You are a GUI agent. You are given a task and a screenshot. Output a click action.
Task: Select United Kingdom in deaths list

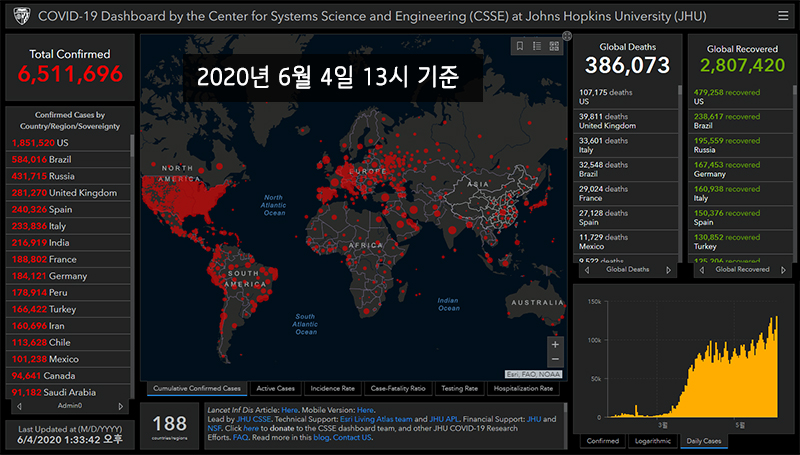[x=626, y=121]
